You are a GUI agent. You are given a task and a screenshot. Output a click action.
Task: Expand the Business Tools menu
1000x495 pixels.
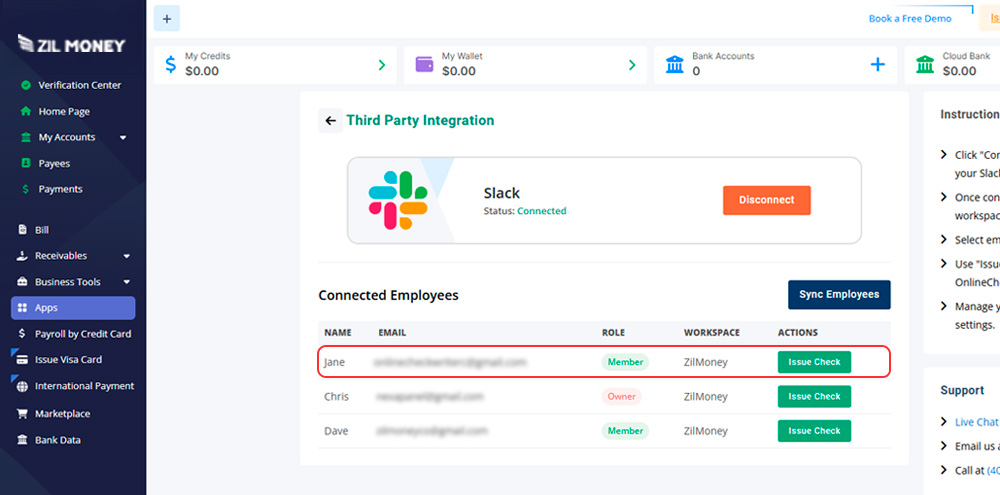click(x=126, y=282)
